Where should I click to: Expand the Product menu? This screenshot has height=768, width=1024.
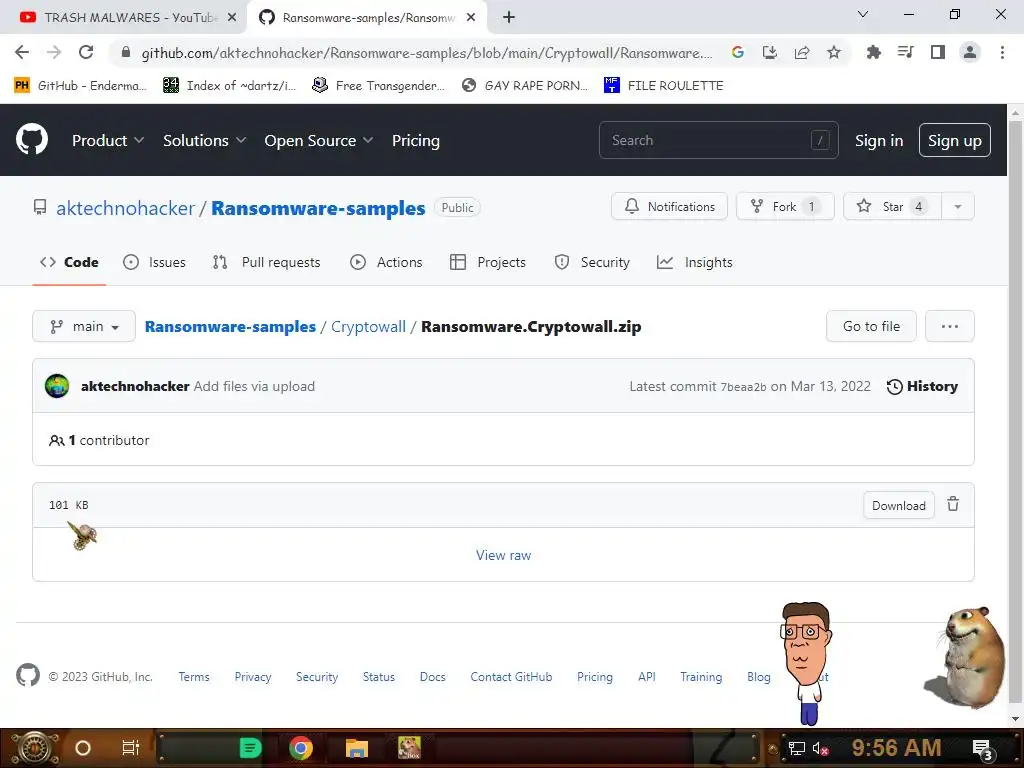click(108, 140)
